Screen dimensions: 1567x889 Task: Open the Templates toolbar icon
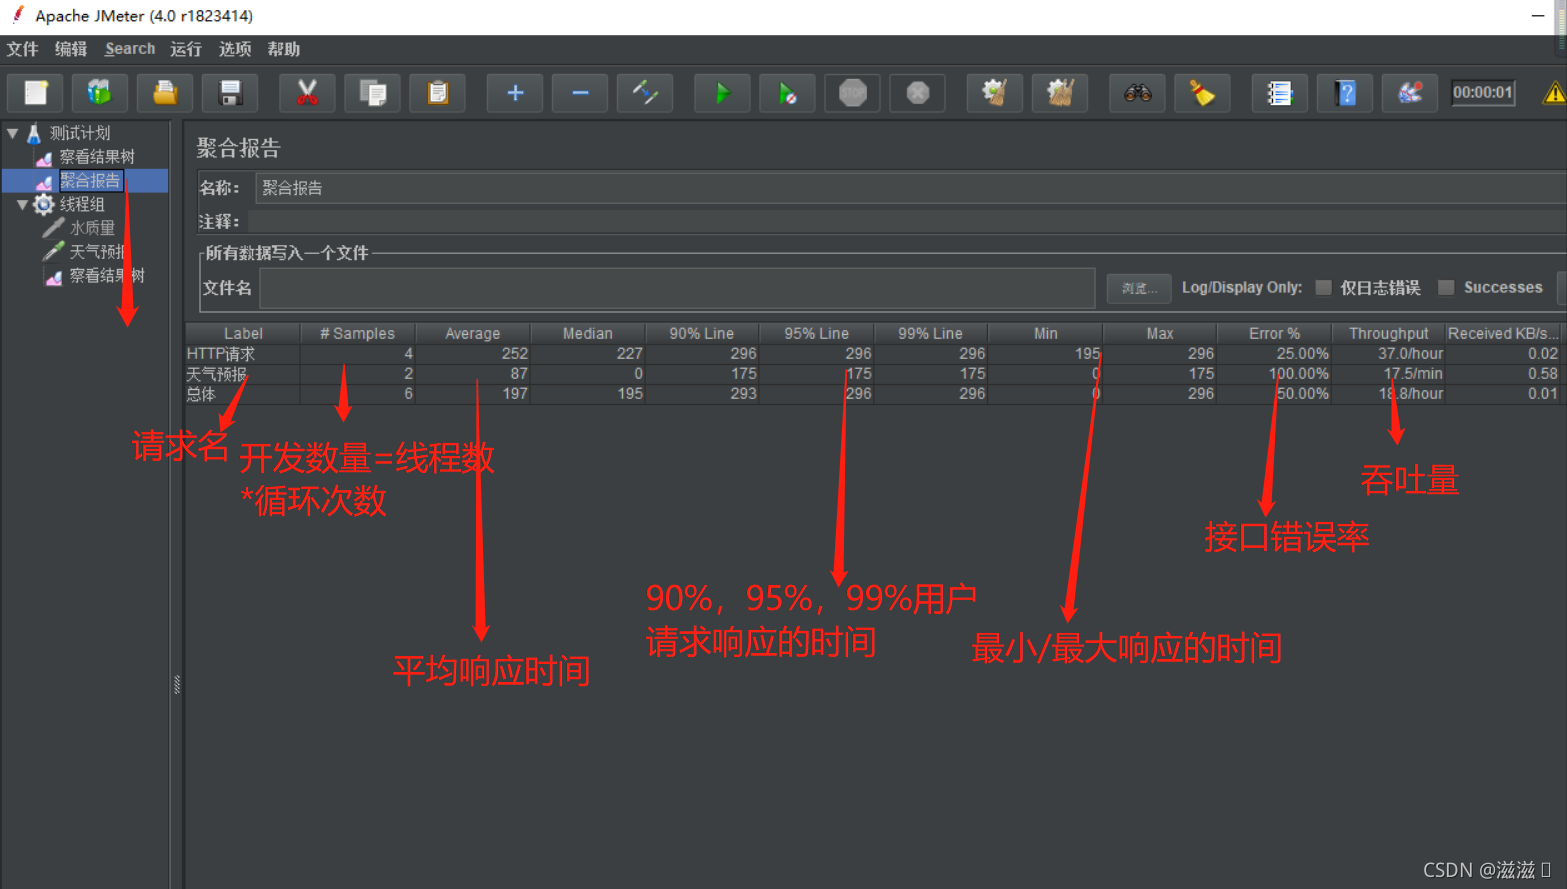click(100, 93)
